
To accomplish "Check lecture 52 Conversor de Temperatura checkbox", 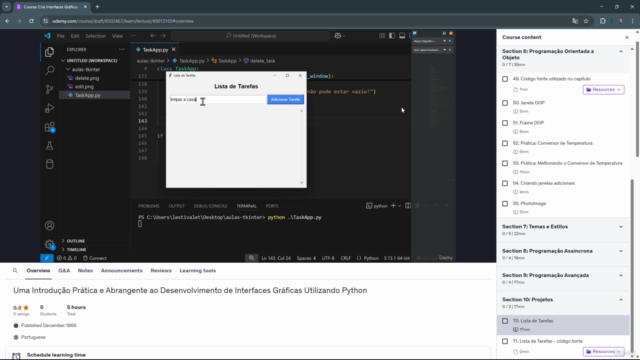I will point(505,143).
